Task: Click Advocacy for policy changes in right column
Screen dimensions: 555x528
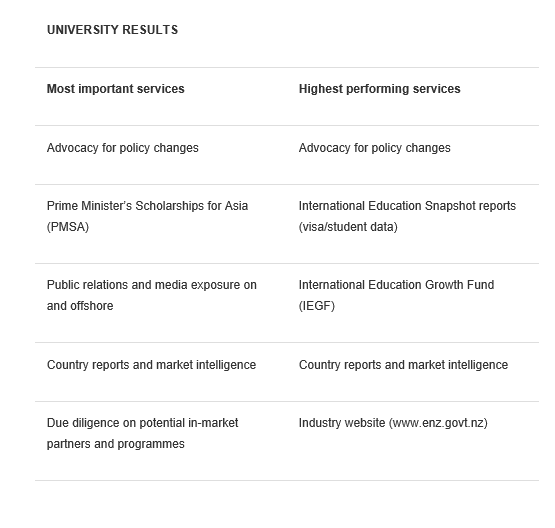Action: (374, 148)
